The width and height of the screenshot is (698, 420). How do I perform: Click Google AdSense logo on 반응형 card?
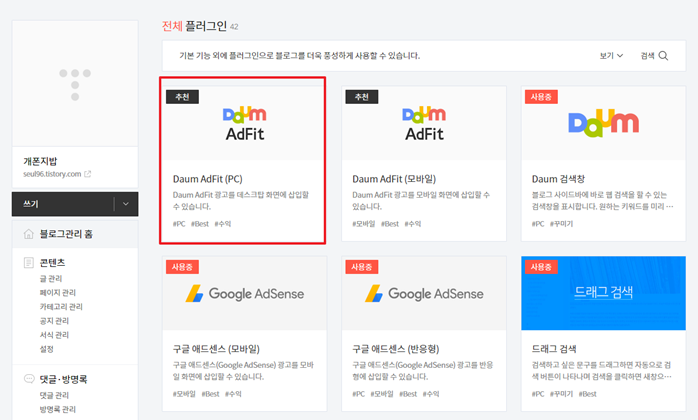pyautogui.click(x=424, y=294)
